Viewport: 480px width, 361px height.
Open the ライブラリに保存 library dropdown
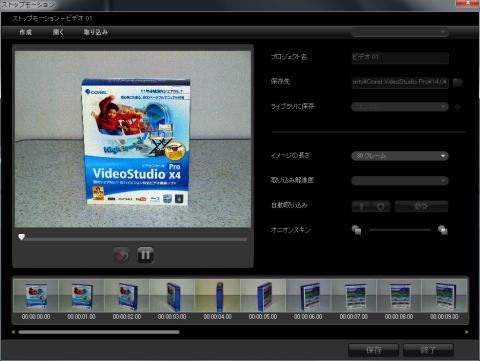tap(400, 107)
